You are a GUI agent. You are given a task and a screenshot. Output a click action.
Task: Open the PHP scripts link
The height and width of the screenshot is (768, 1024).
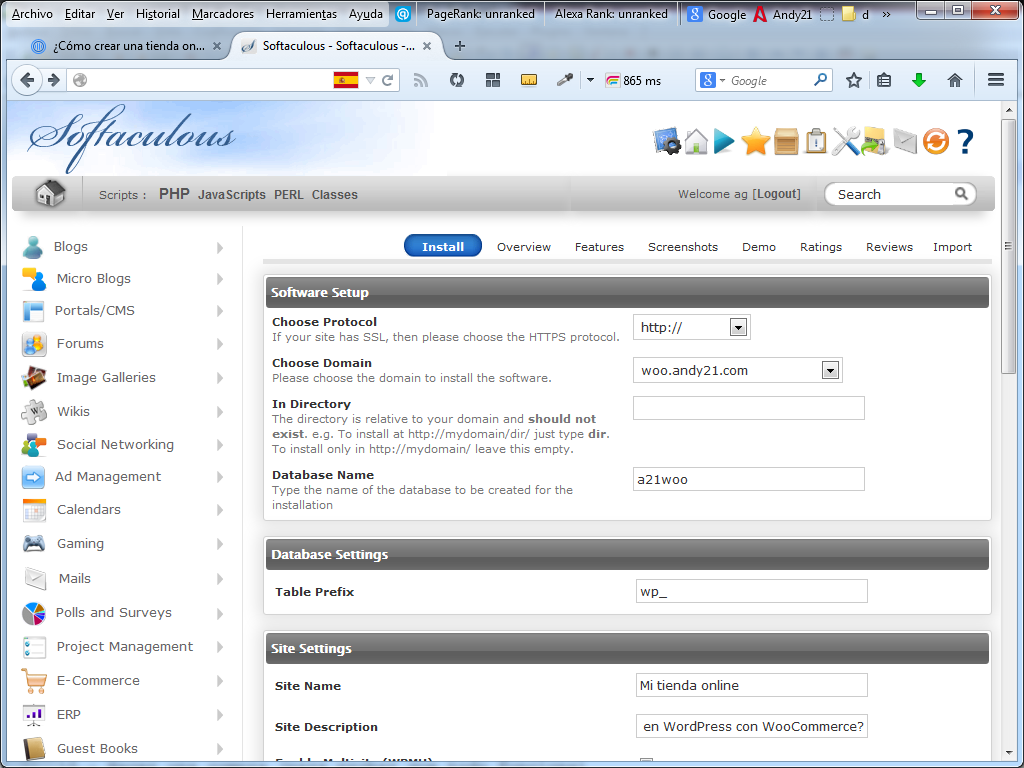174,194
